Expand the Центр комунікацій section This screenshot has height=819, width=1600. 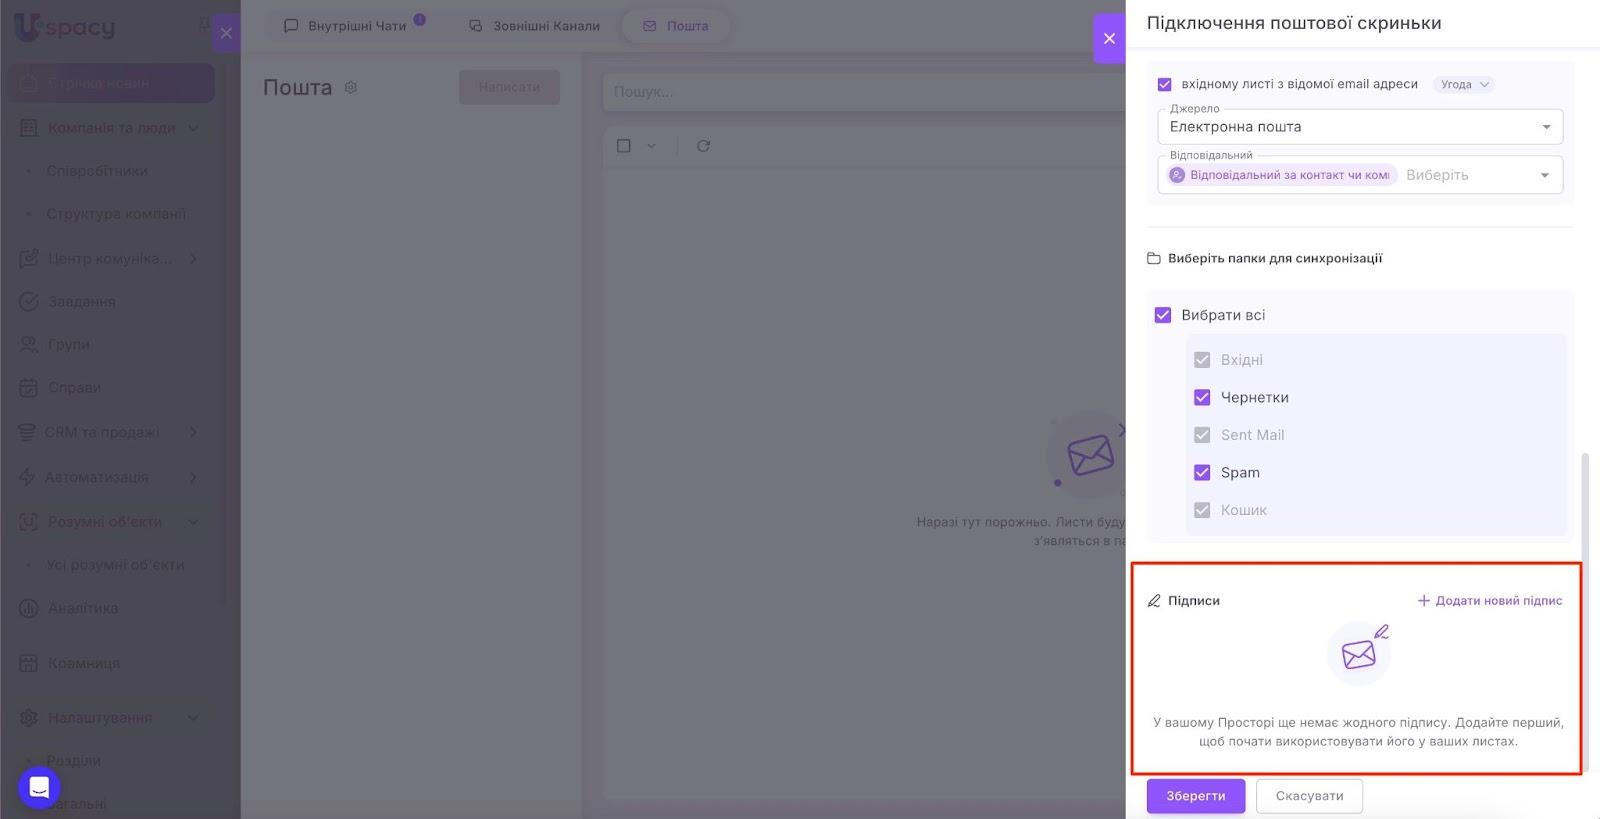click(x=193, y=258)
